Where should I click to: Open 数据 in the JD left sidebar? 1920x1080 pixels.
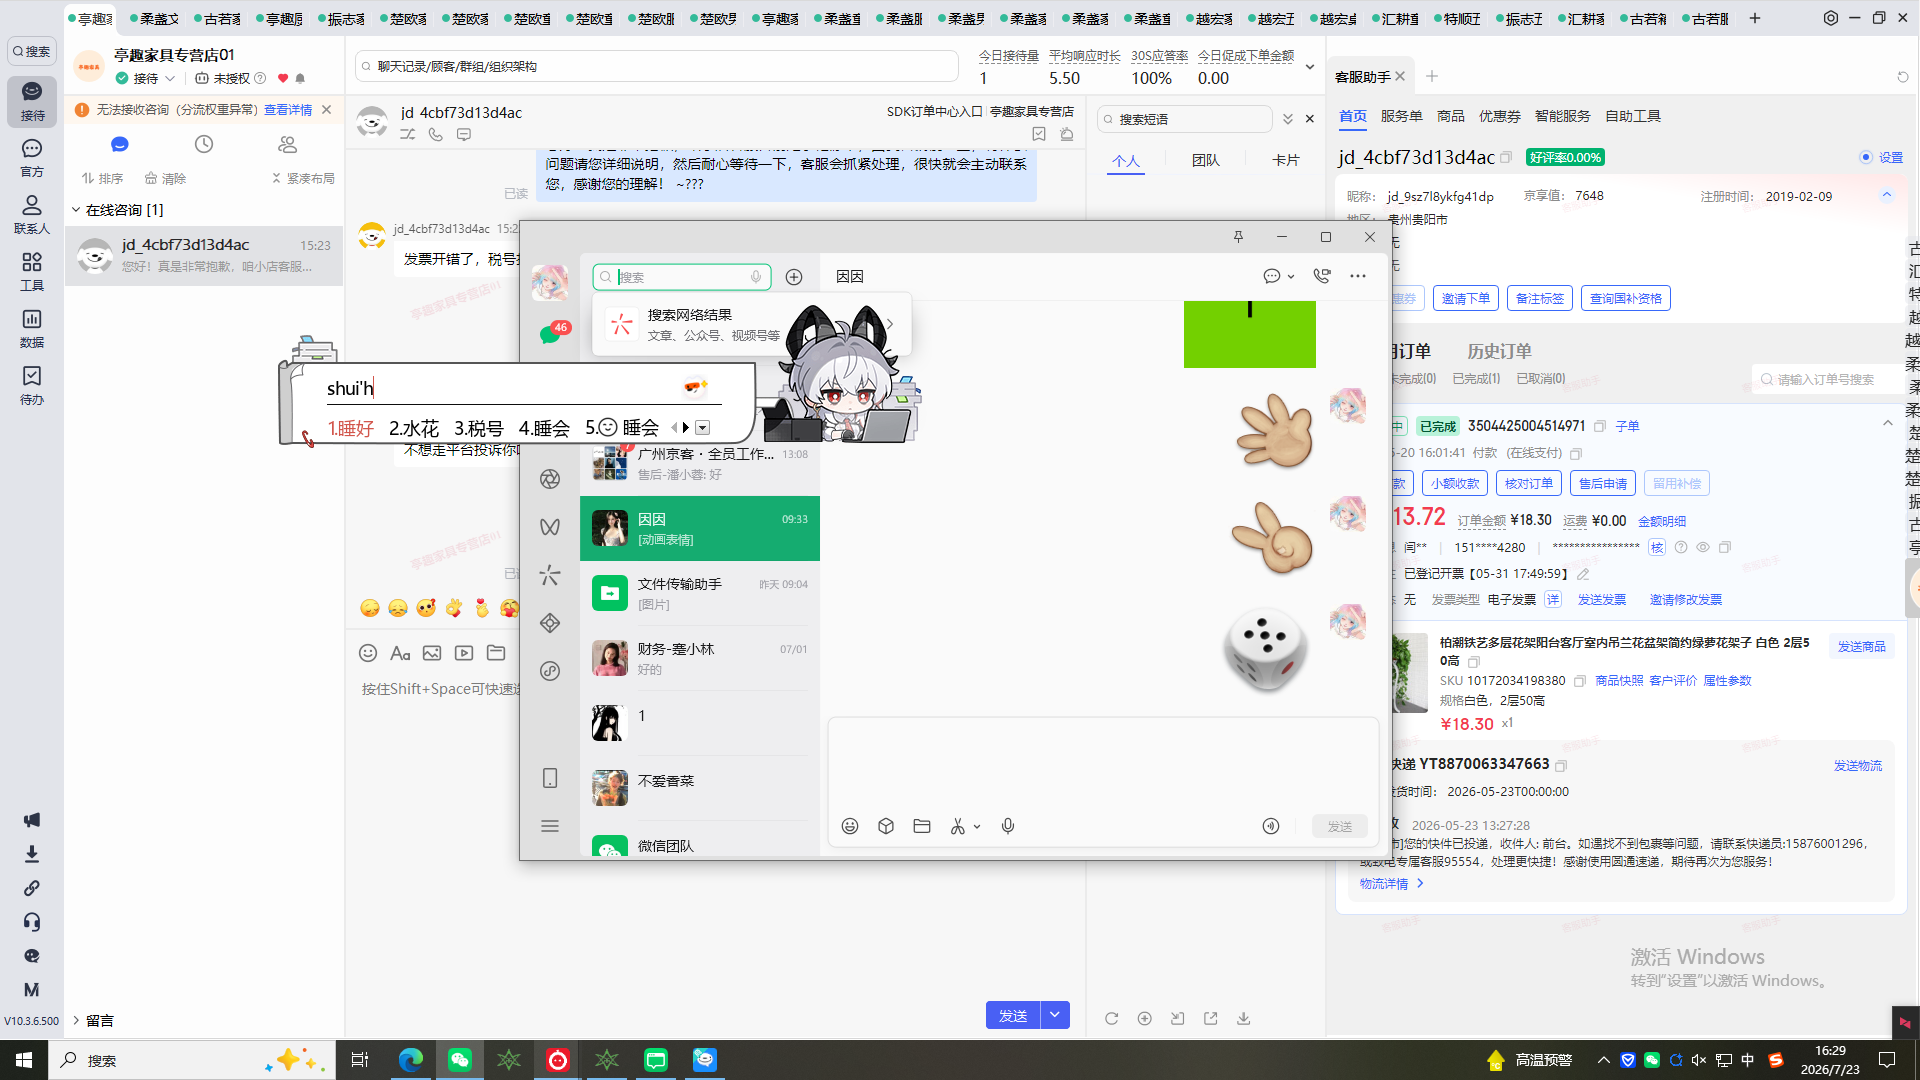32,329
